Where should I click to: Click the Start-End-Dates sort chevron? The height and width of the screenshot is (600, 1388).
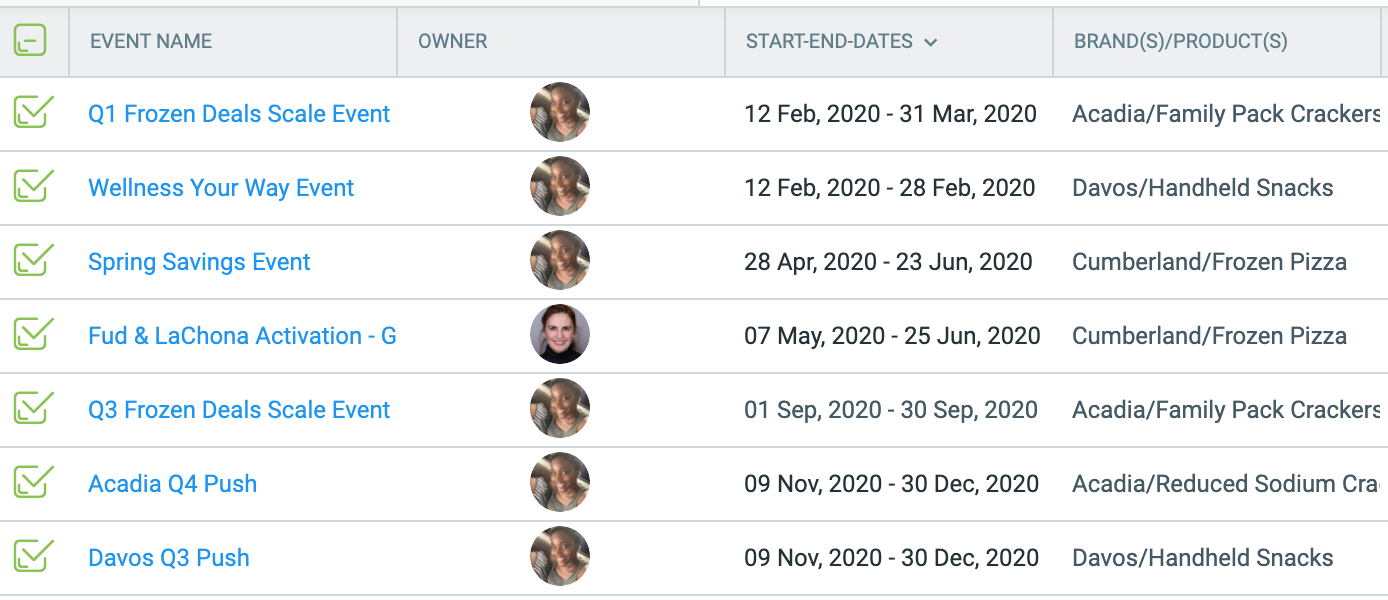[931, 42]
